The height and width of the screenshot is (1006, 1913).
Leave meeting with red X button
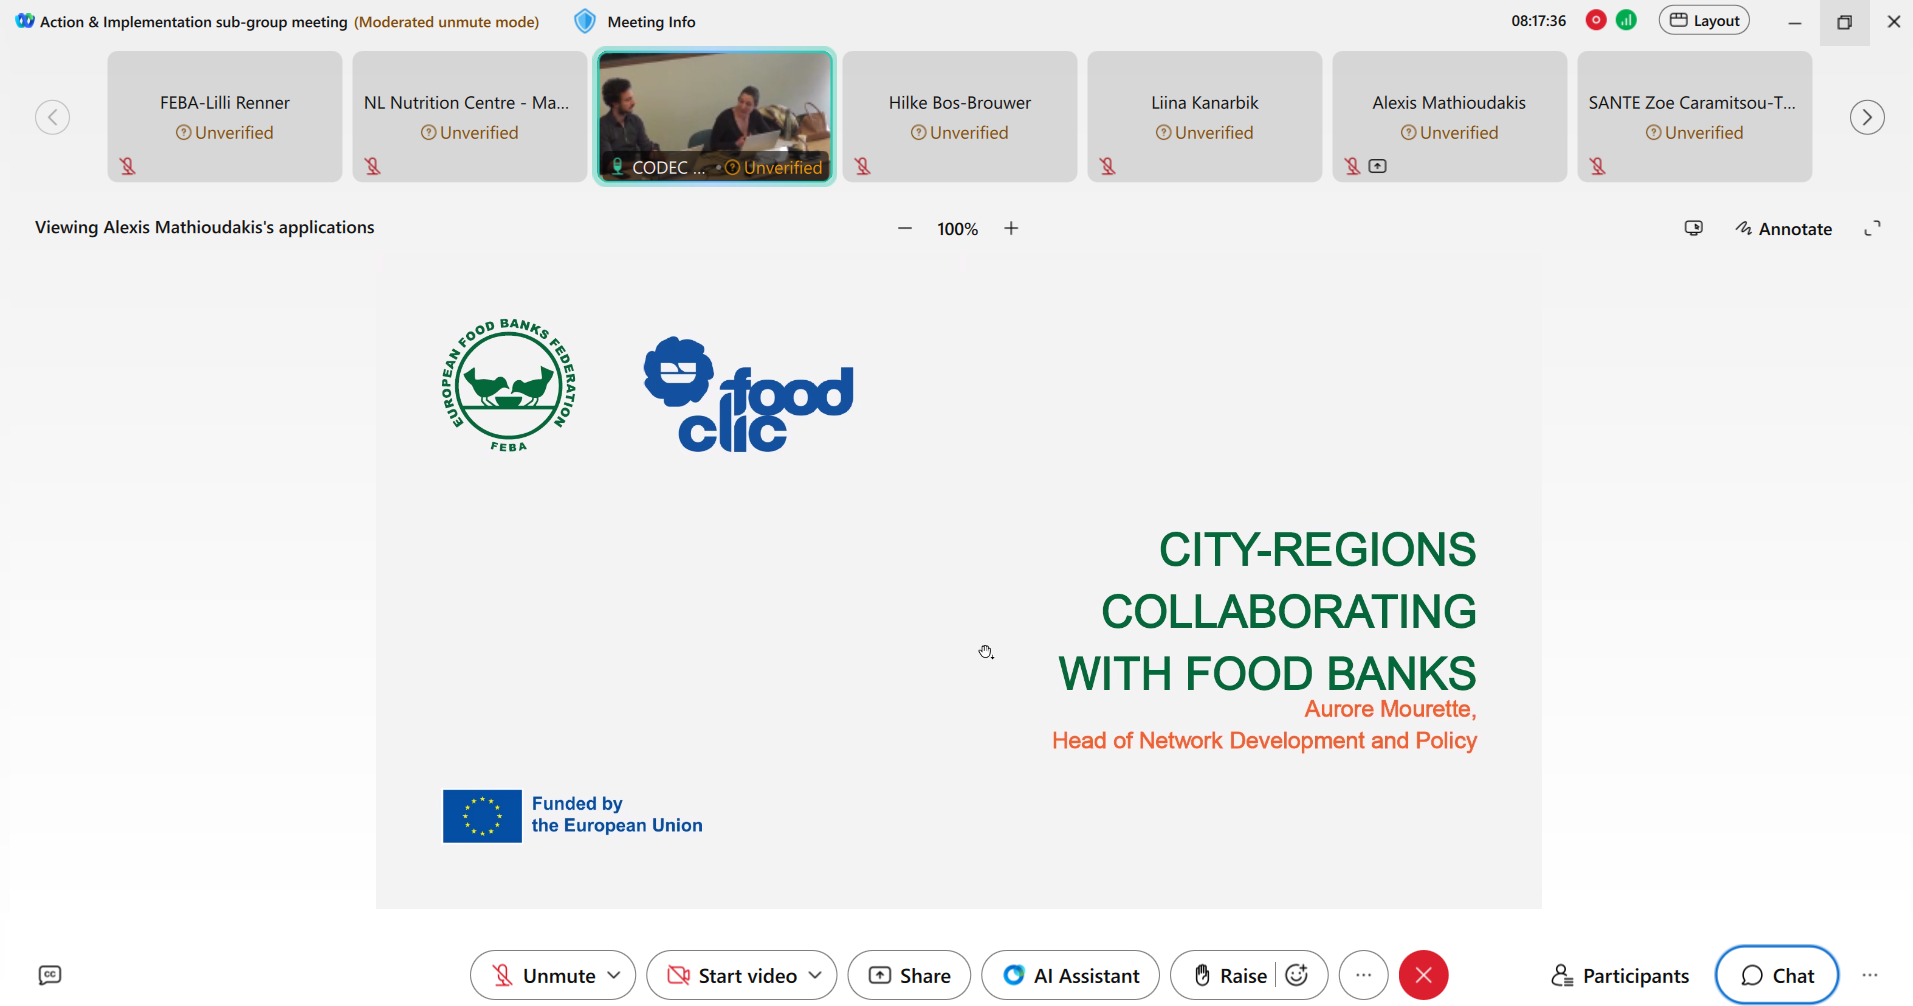pyautogui.click(x=1423, y=975)
